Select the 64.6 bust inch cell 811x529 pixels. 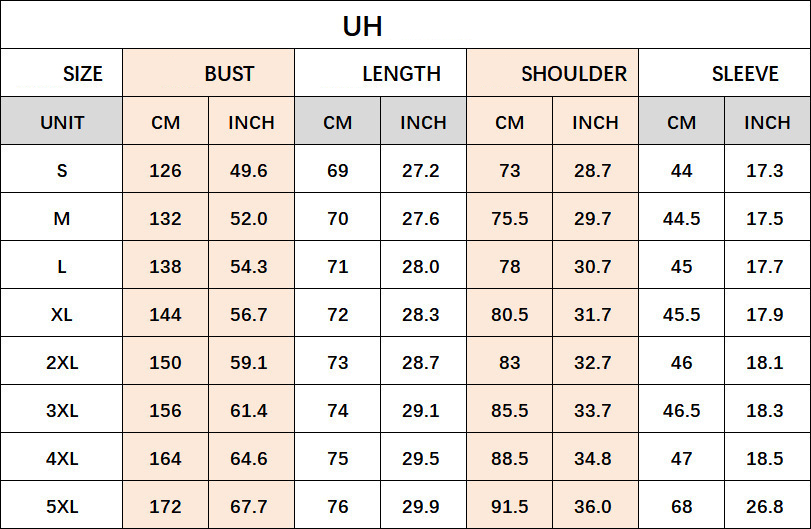click(249, 459)
